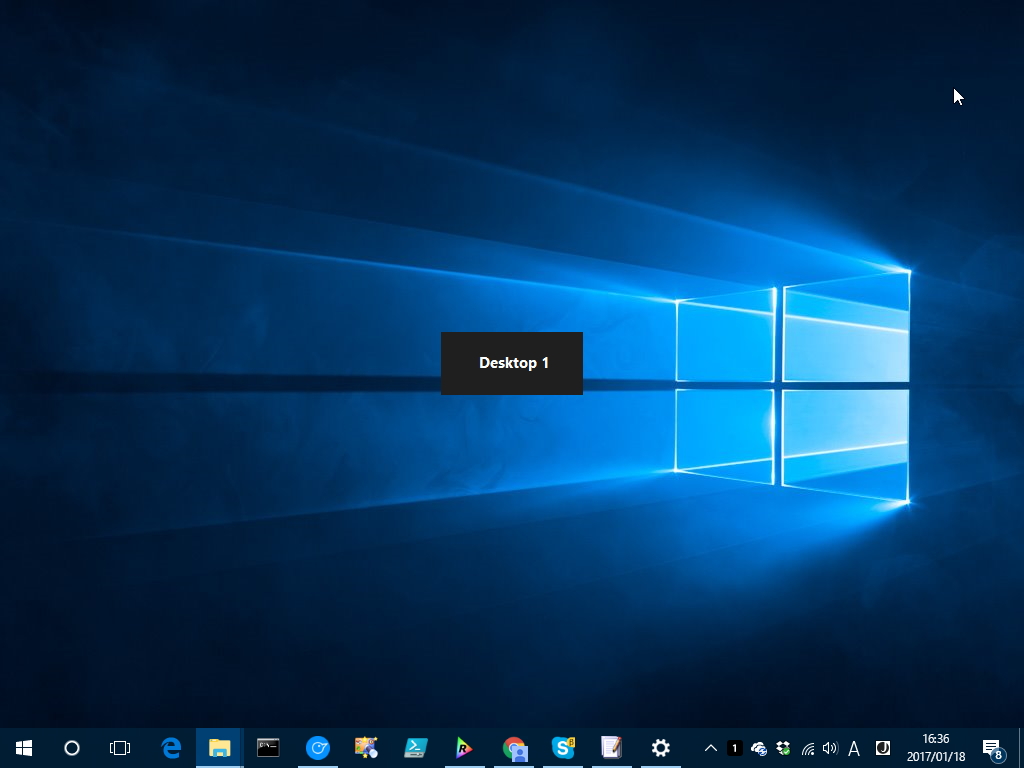Click the Desktop 1 overlay label
This screenshot has width=1024, height=768.
514,363
